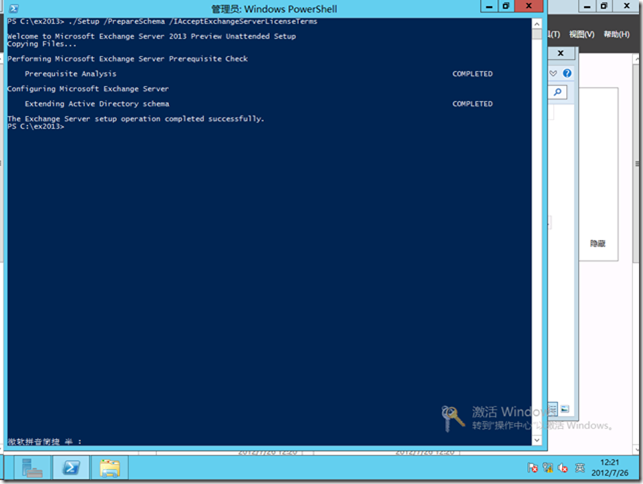643x484 pixels.
Task: Click COMPLETED status beside Extending Active Directory
Action: coord(472,104)
